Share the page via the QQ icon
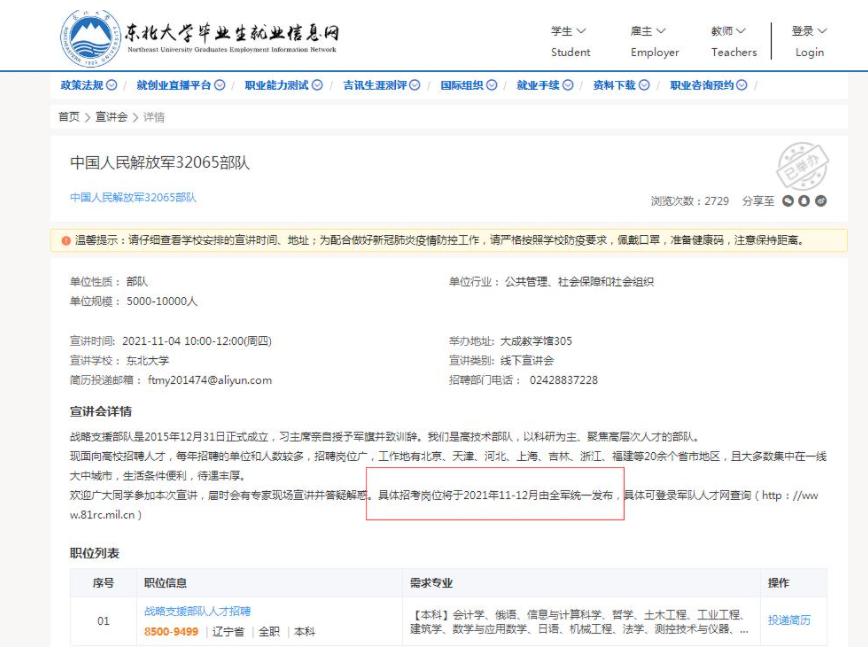 [804, 202]
